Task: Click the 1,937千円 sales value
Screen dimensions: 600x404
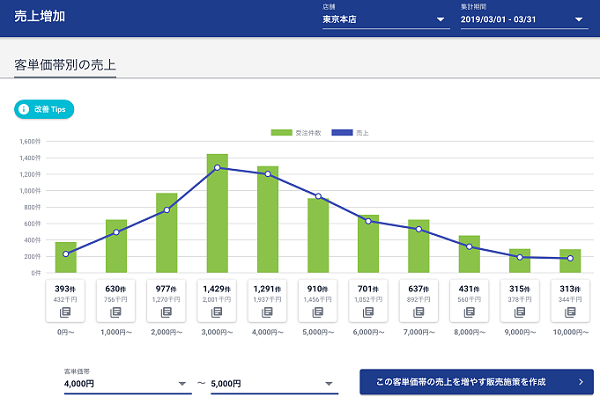Action: [x=267, y=300]
